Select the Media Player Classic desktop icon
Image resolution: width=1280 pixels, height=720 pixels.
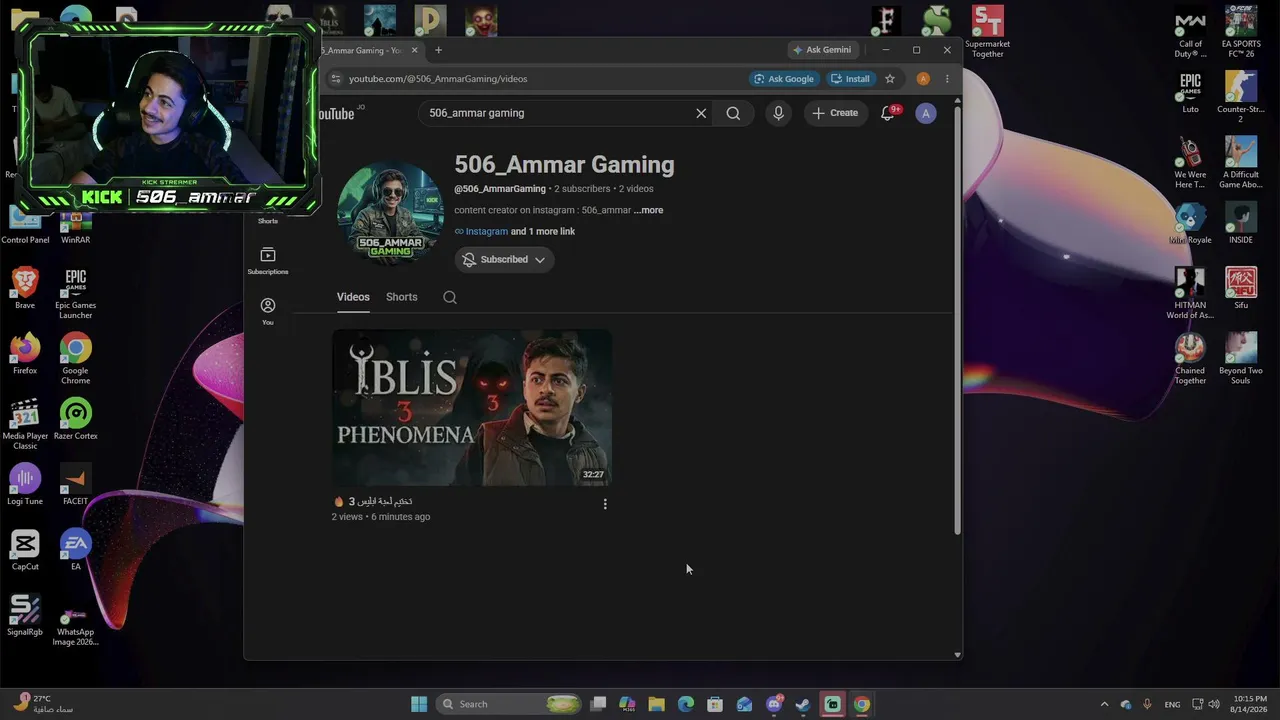point(25,424)
